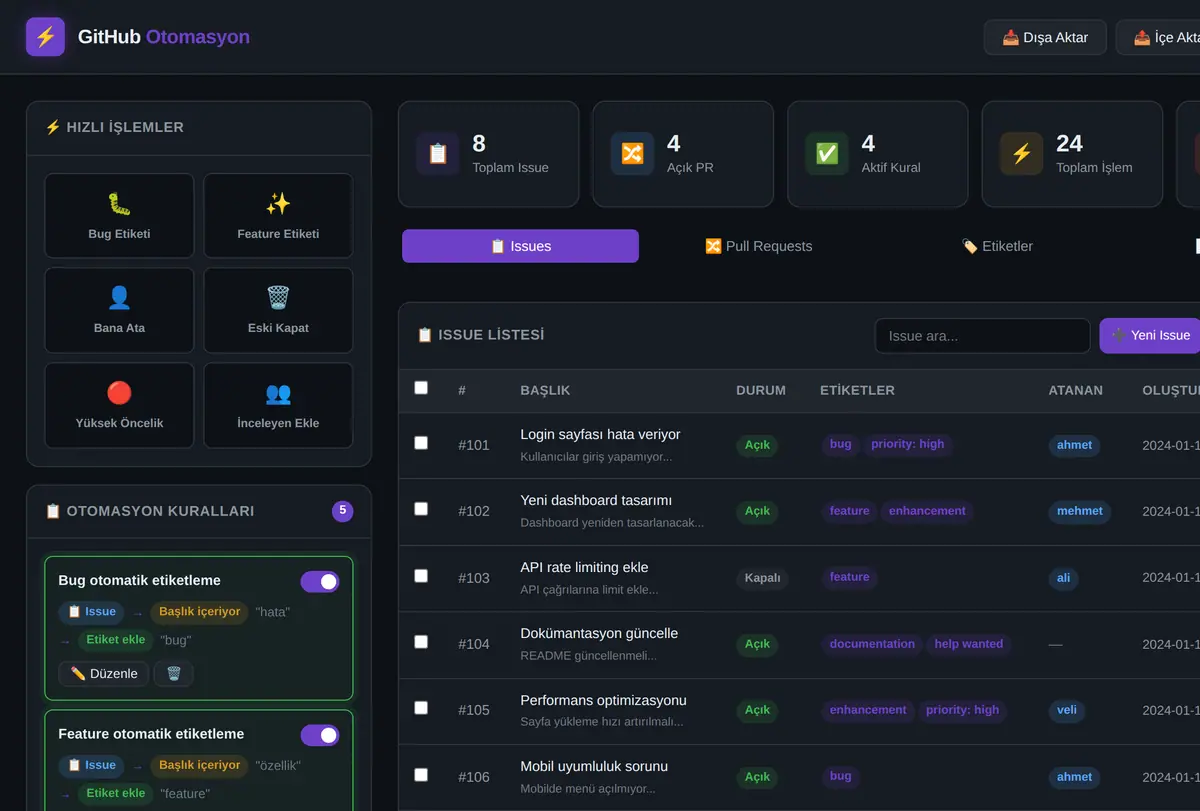Click the Toplam İşlem lightning icon
The width and height of the screenshot is (1200, 811).
click(x=1021, y=154)
